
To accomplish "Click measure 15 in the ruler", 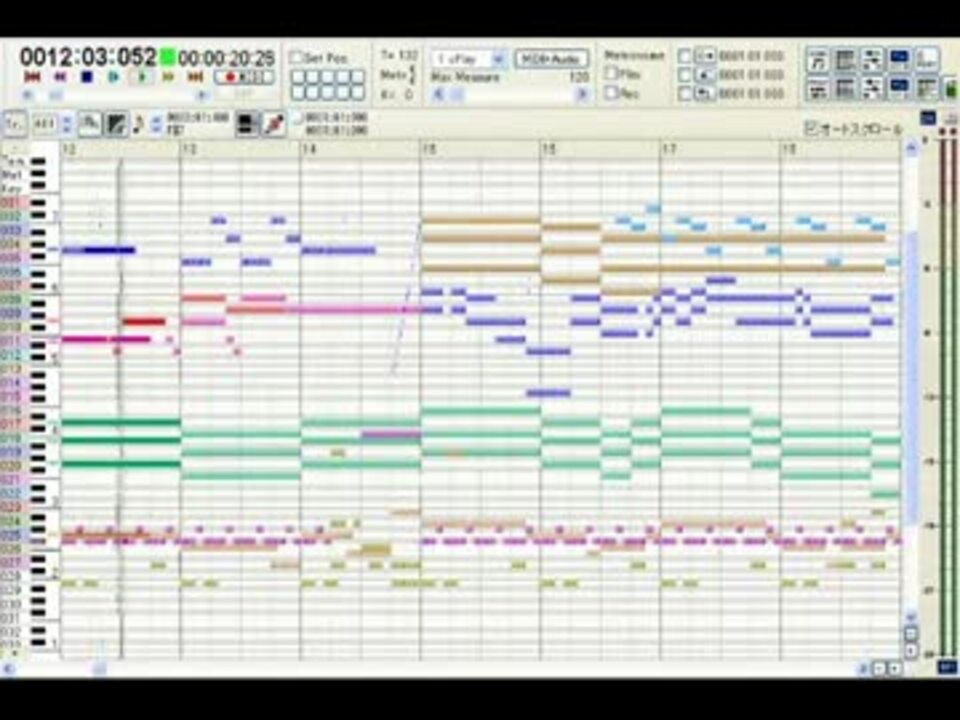I will pos(430,149).
